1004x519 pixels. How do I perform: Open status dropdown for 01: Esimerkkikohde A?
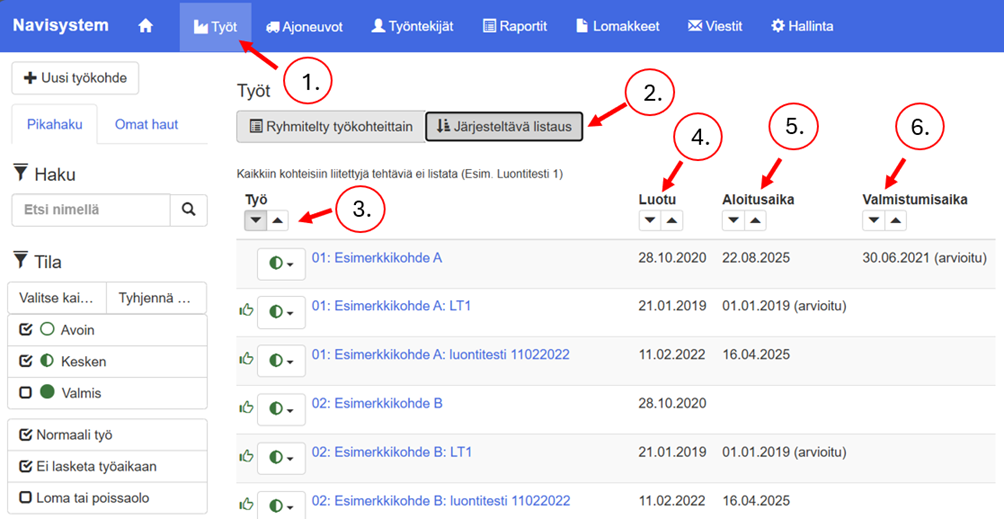281,264
